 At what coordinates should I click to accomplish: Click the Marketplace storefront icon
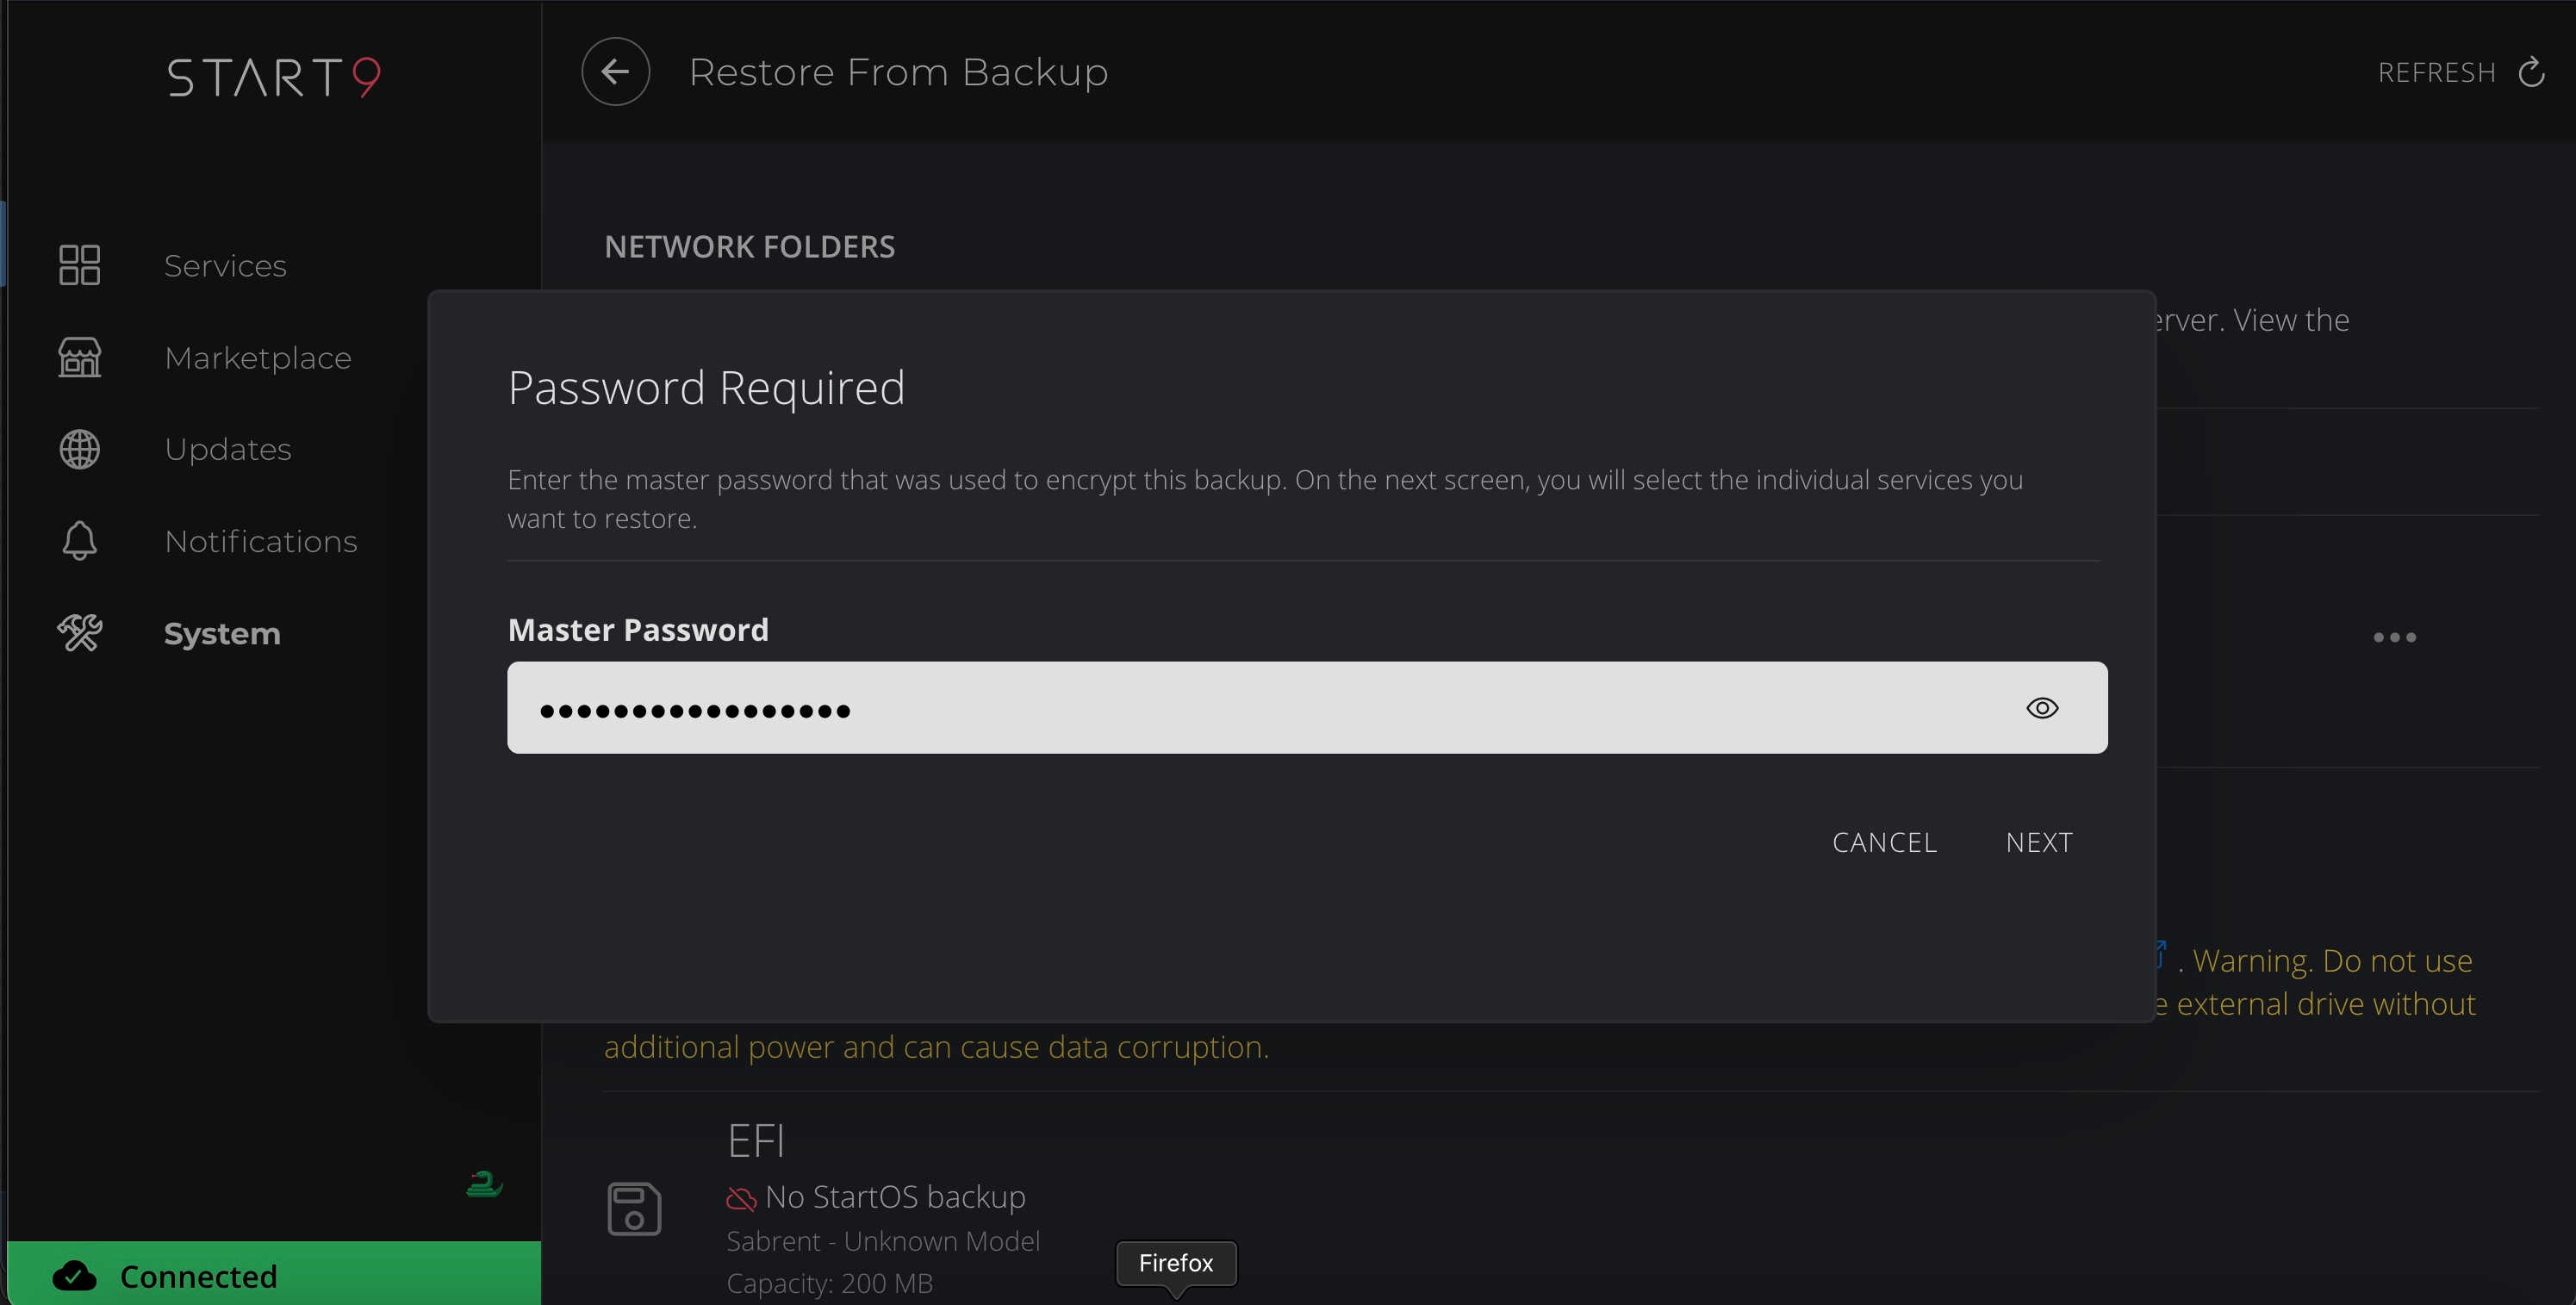click(80, 357)
